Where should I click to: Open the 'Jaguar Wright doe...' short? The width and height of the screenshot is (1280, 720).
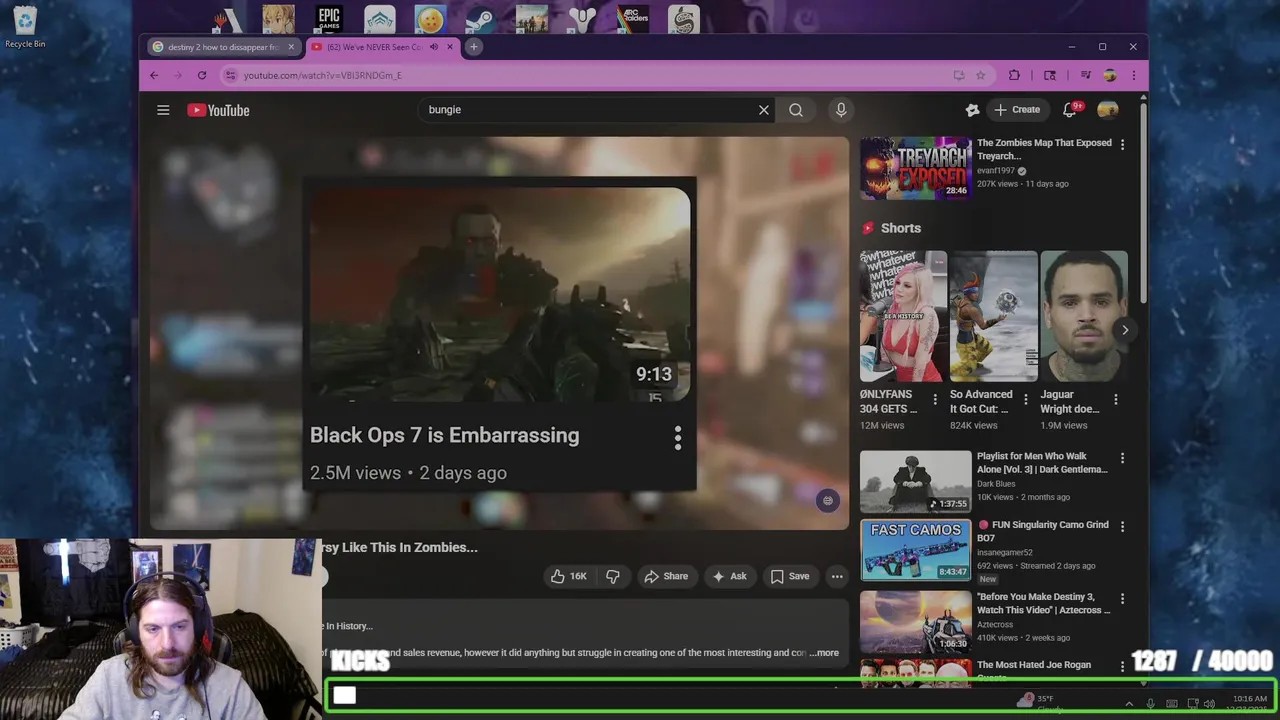coord(1084,316)
